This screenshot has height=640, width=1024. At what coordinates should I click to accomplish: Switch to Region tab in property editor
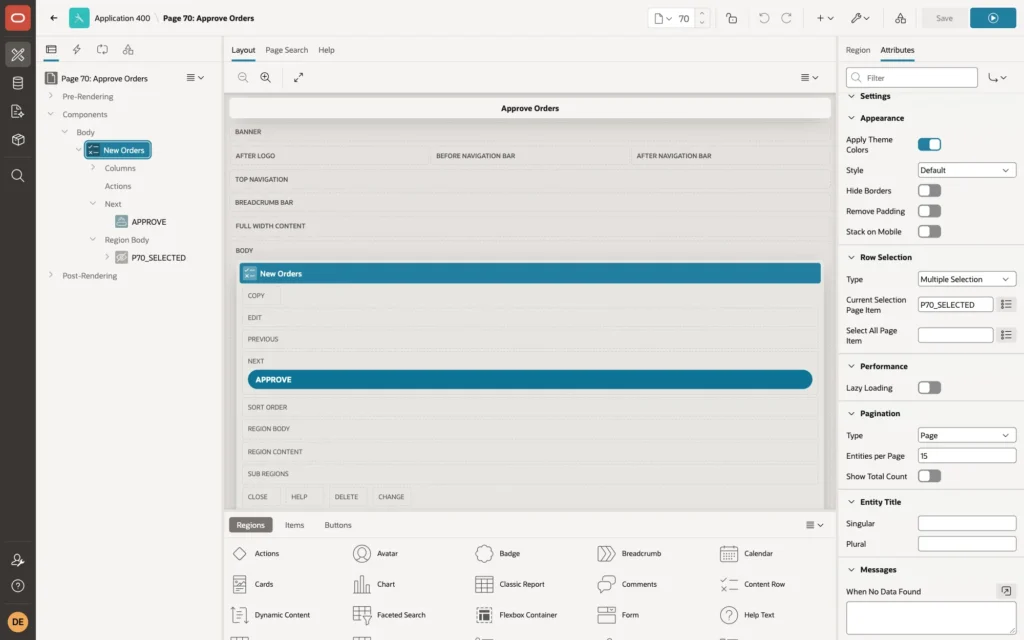857,50
